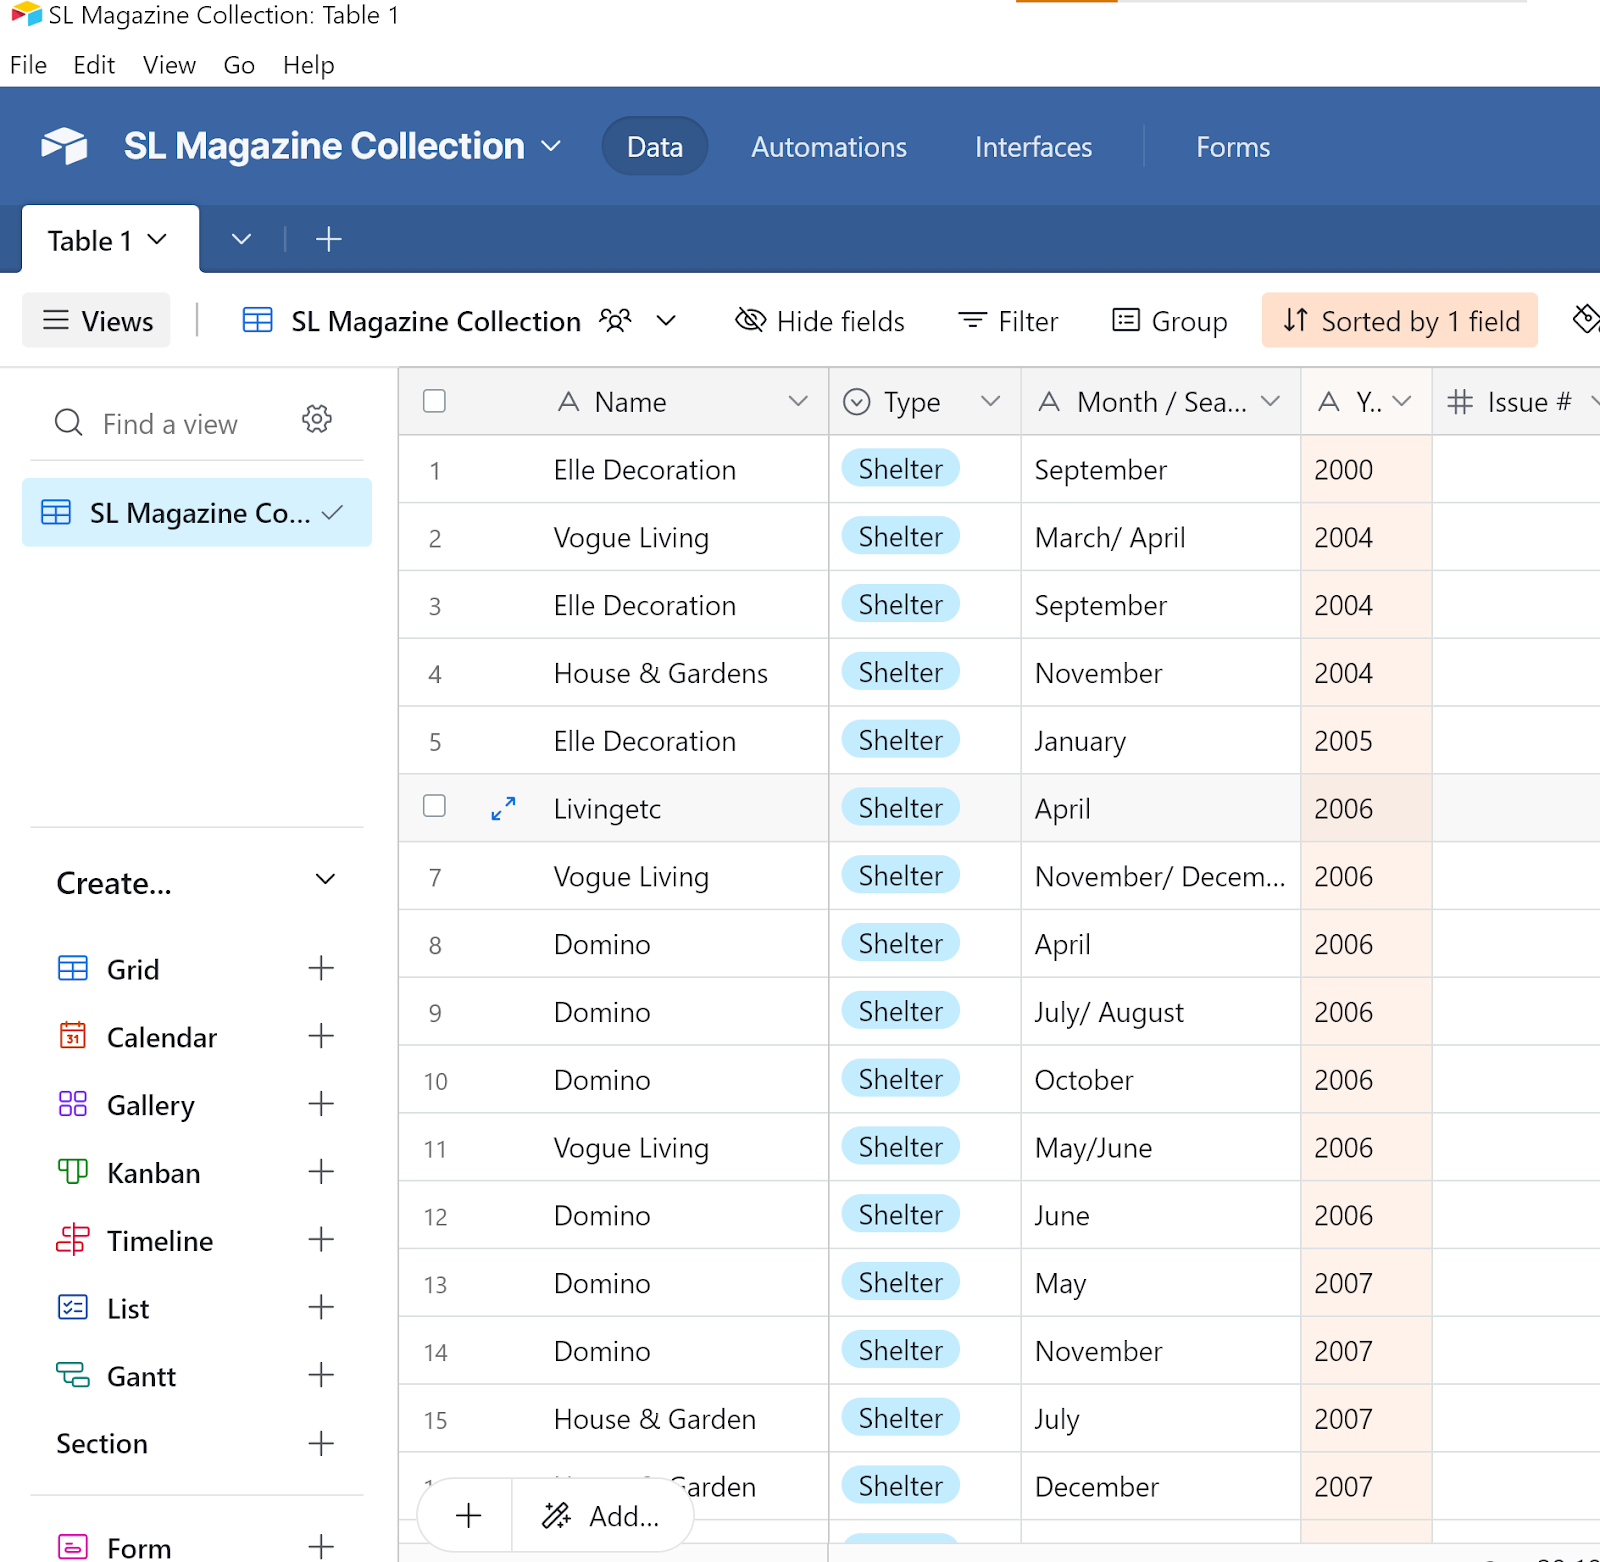Open the Edit menu
Image resolution: width=1600 pixels, height=1562 pixels.
pyautogui.click(x=94, y=65)
